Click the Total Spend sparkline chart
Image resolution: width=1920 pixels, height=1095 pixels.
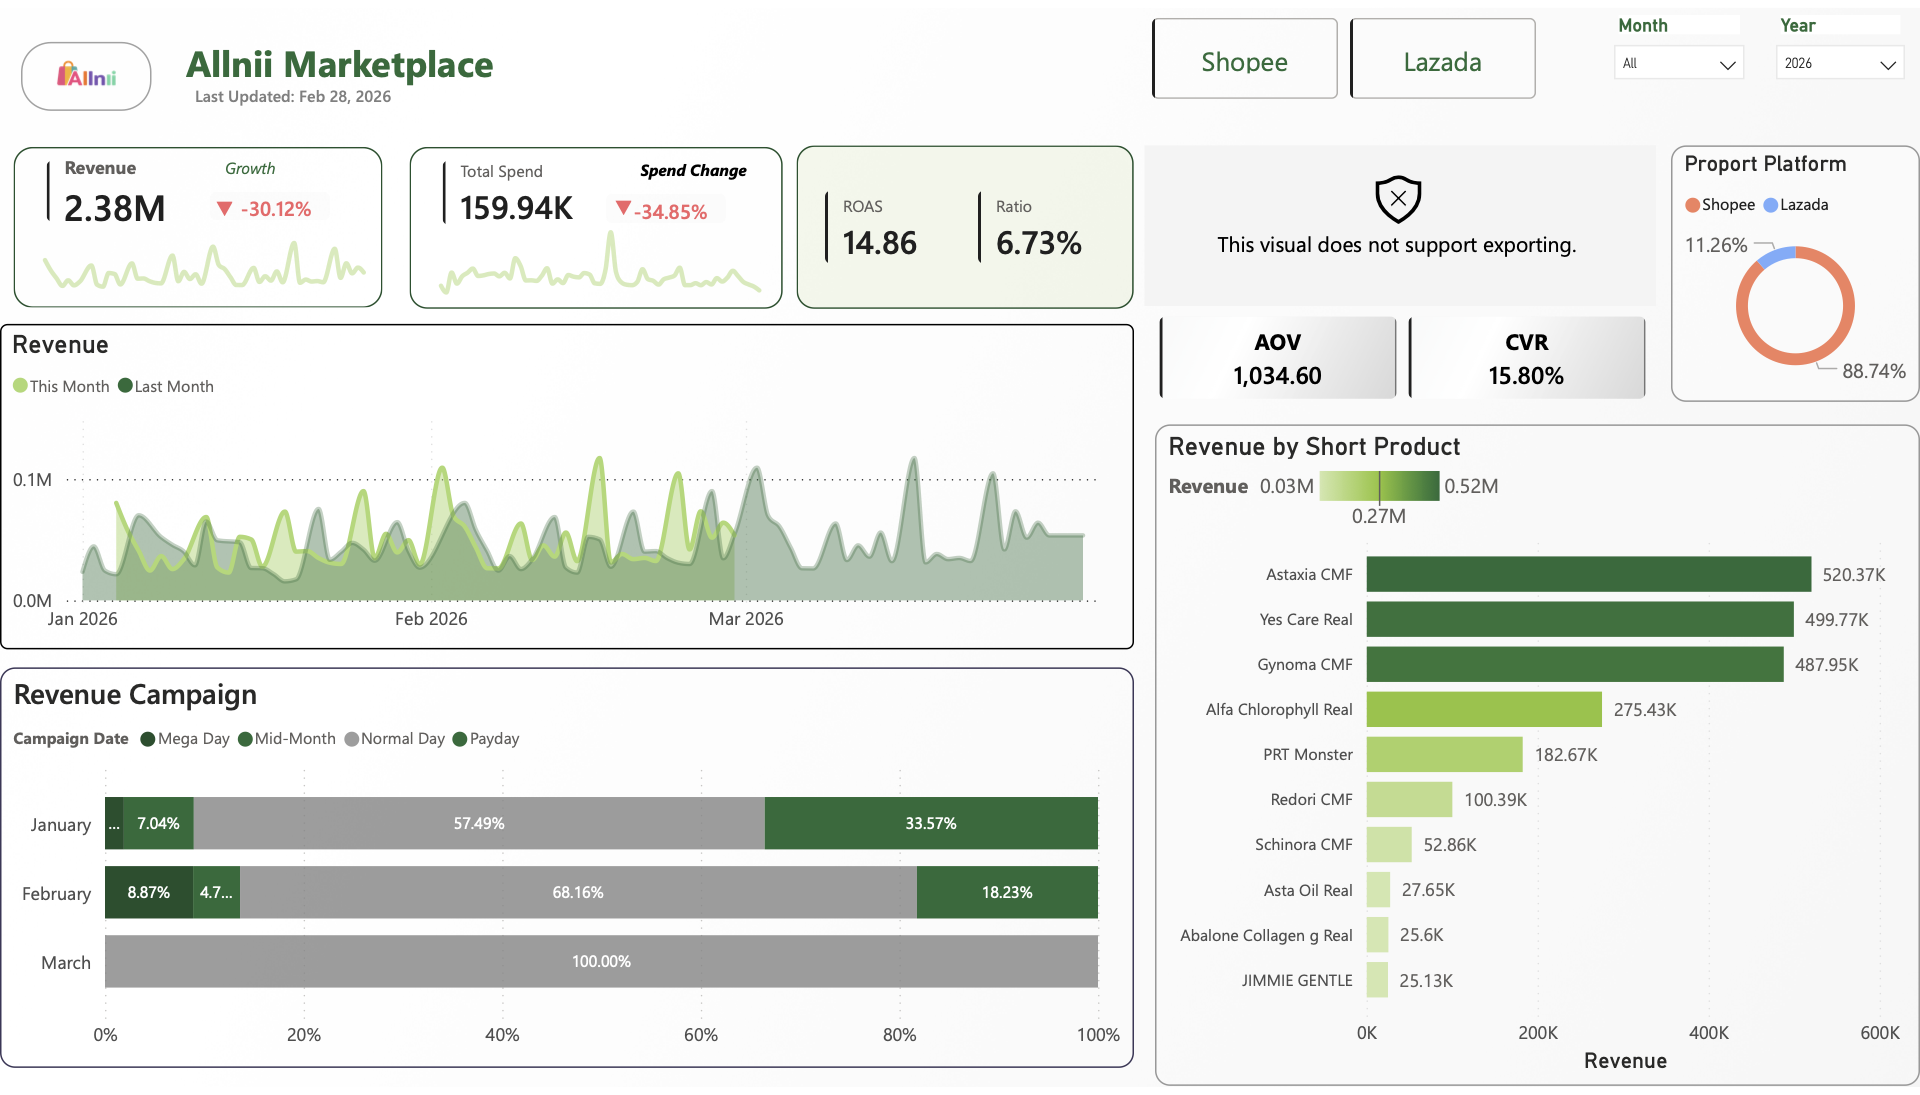(x=600, y=263)
